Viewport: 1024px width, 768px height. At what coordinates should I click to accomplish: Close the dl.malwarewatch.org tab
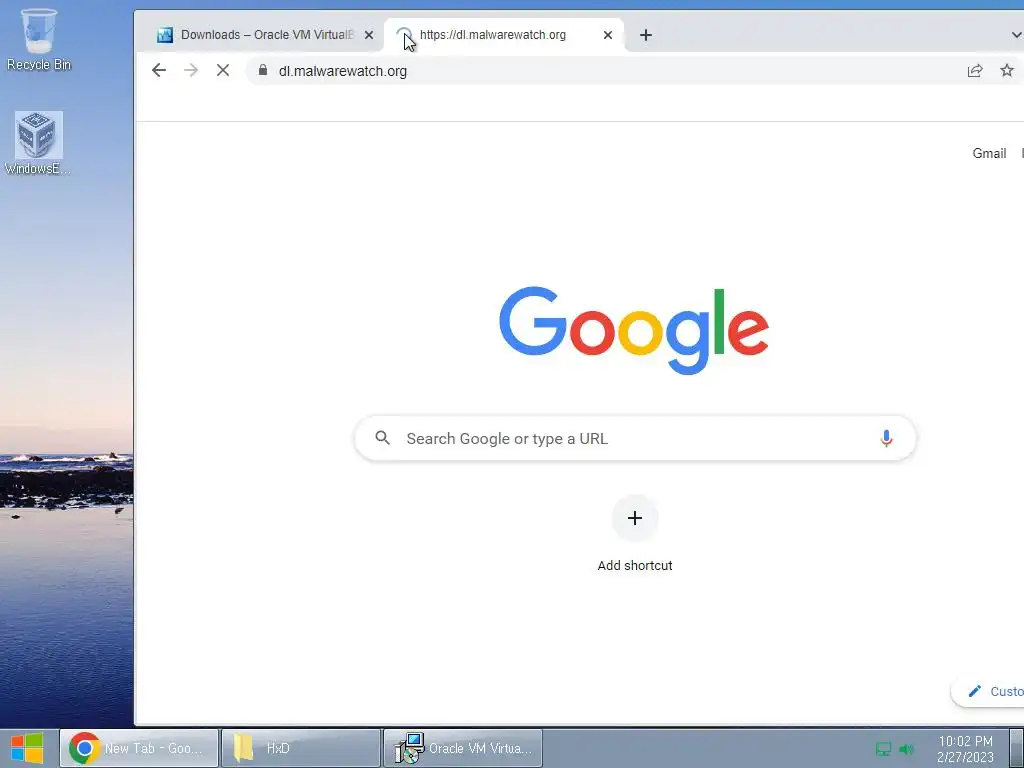point(608,35)
